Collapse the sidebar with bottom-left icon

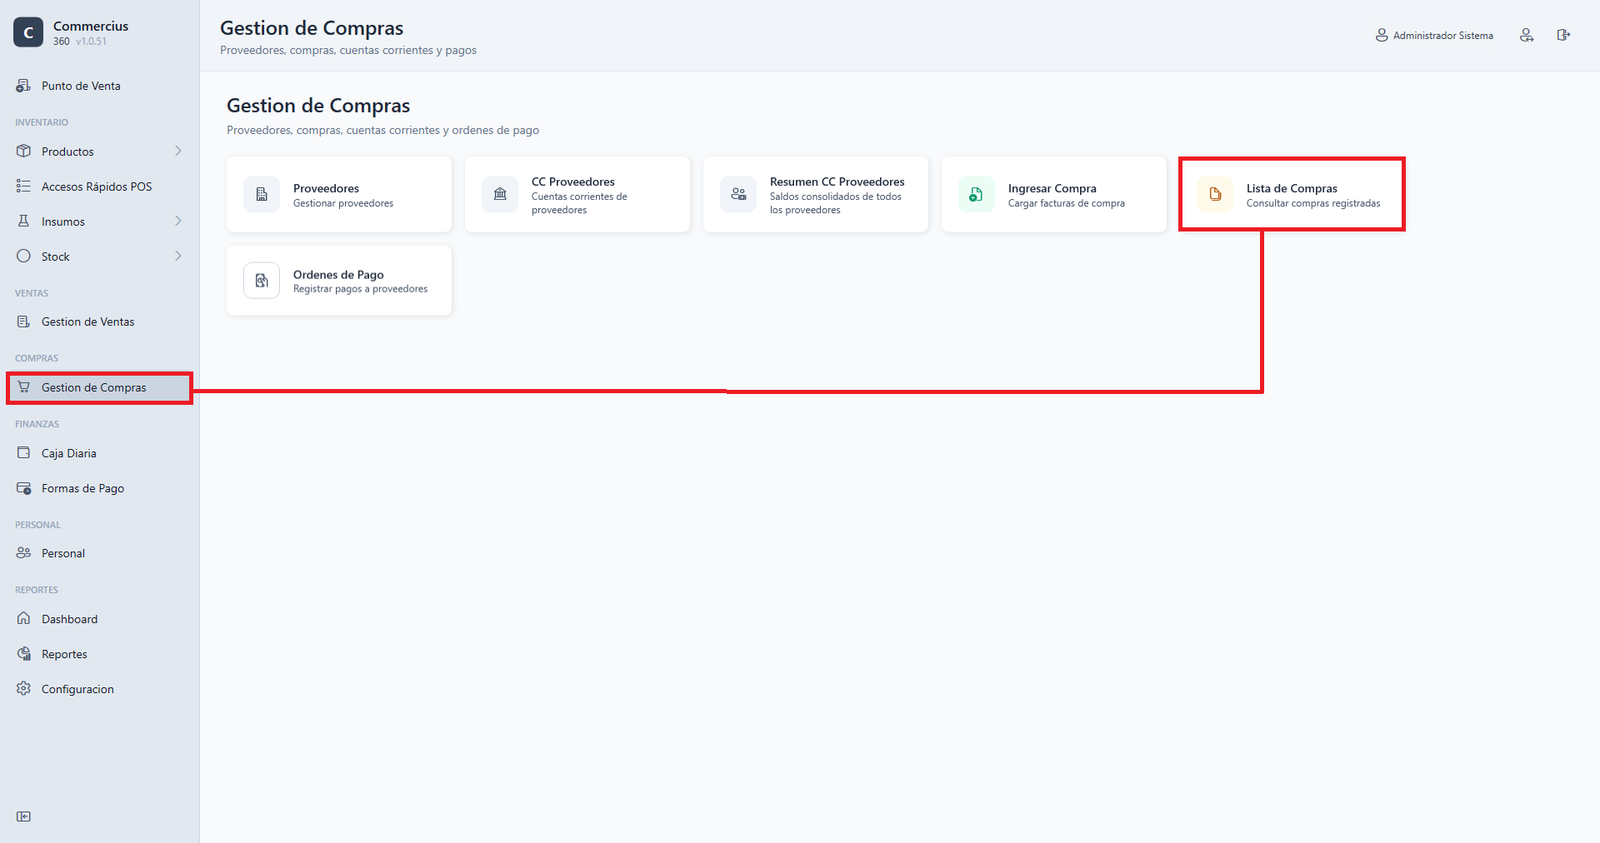click(24, 816)
